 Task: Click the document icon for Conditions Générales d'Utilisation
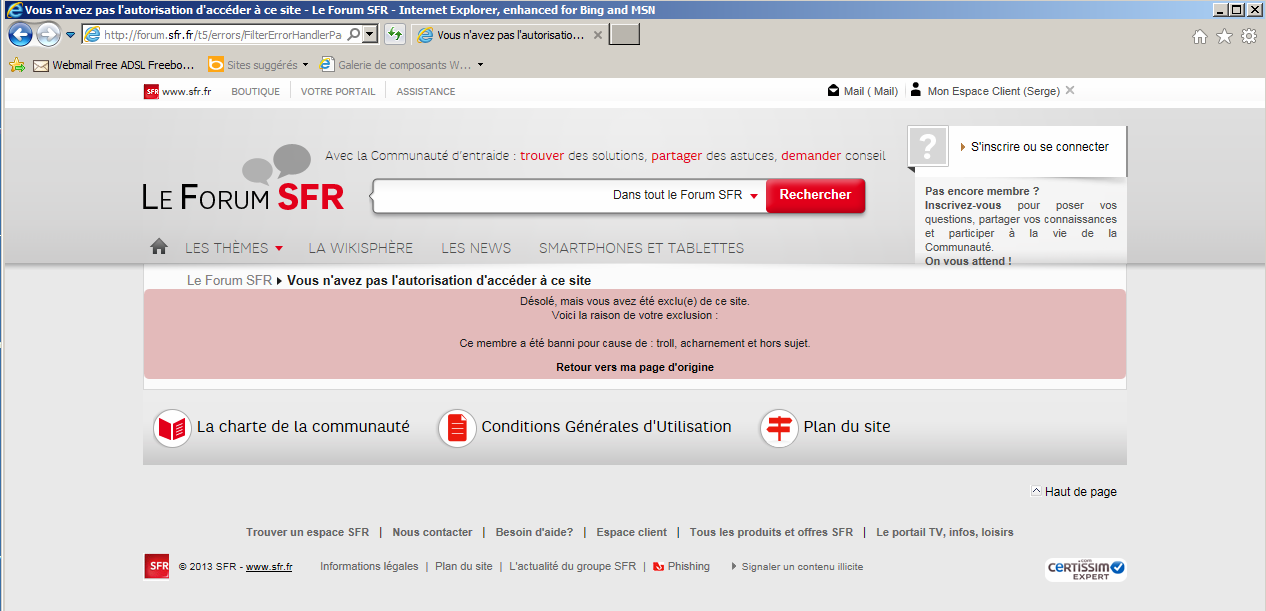pyautogui.click(x=456, y=425)
